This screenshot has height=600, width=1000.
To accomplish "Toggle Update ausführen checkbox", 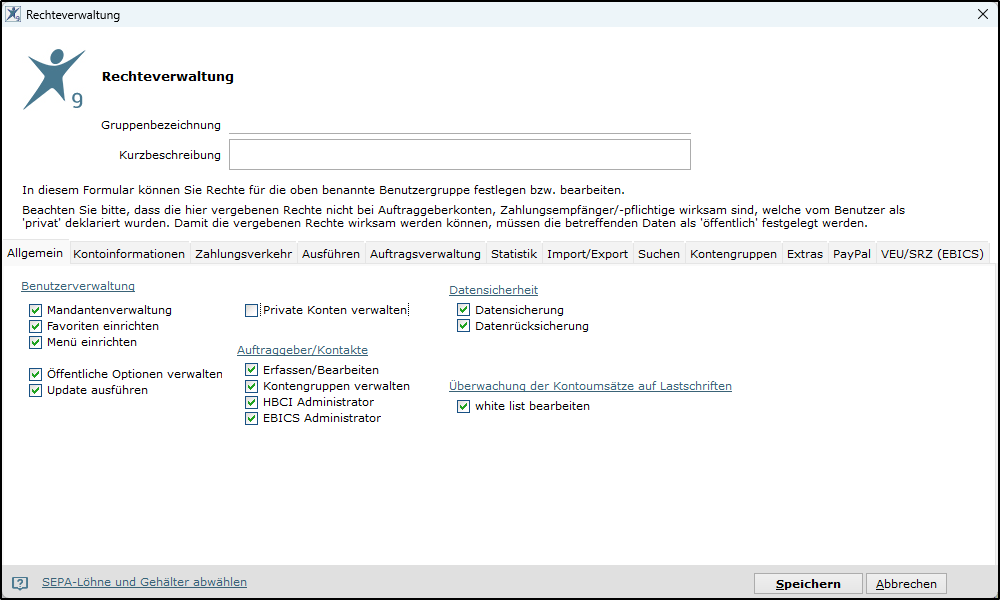I will coord(36,390).
